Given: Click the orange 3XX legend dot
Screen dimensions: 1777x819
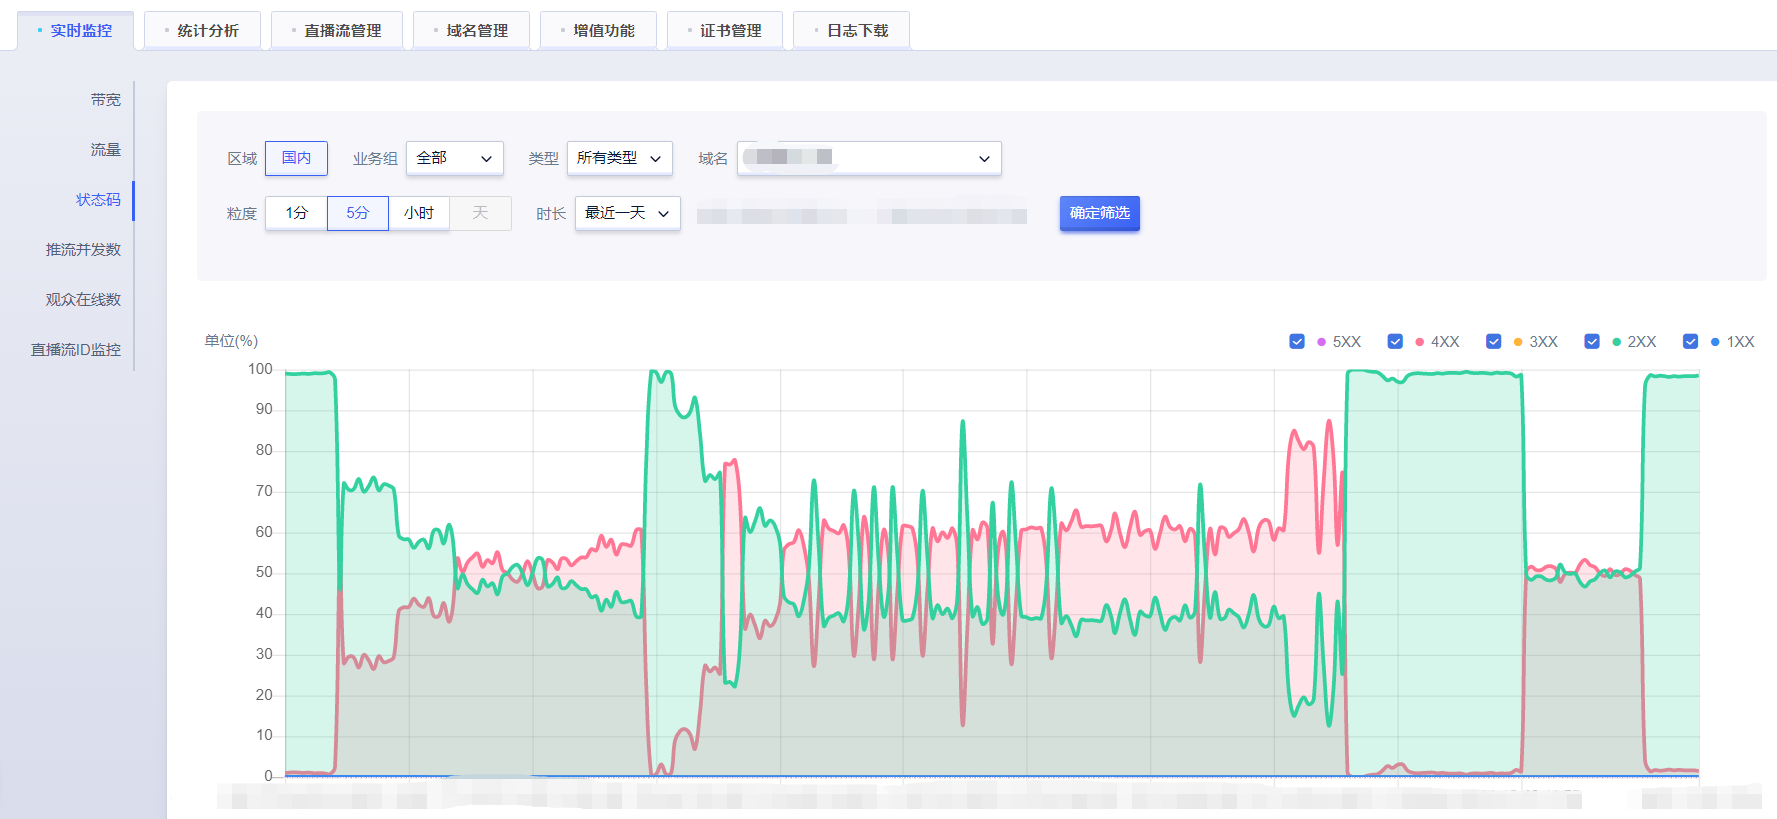Looking at the screenshot, I should [x=1518, y=342].
